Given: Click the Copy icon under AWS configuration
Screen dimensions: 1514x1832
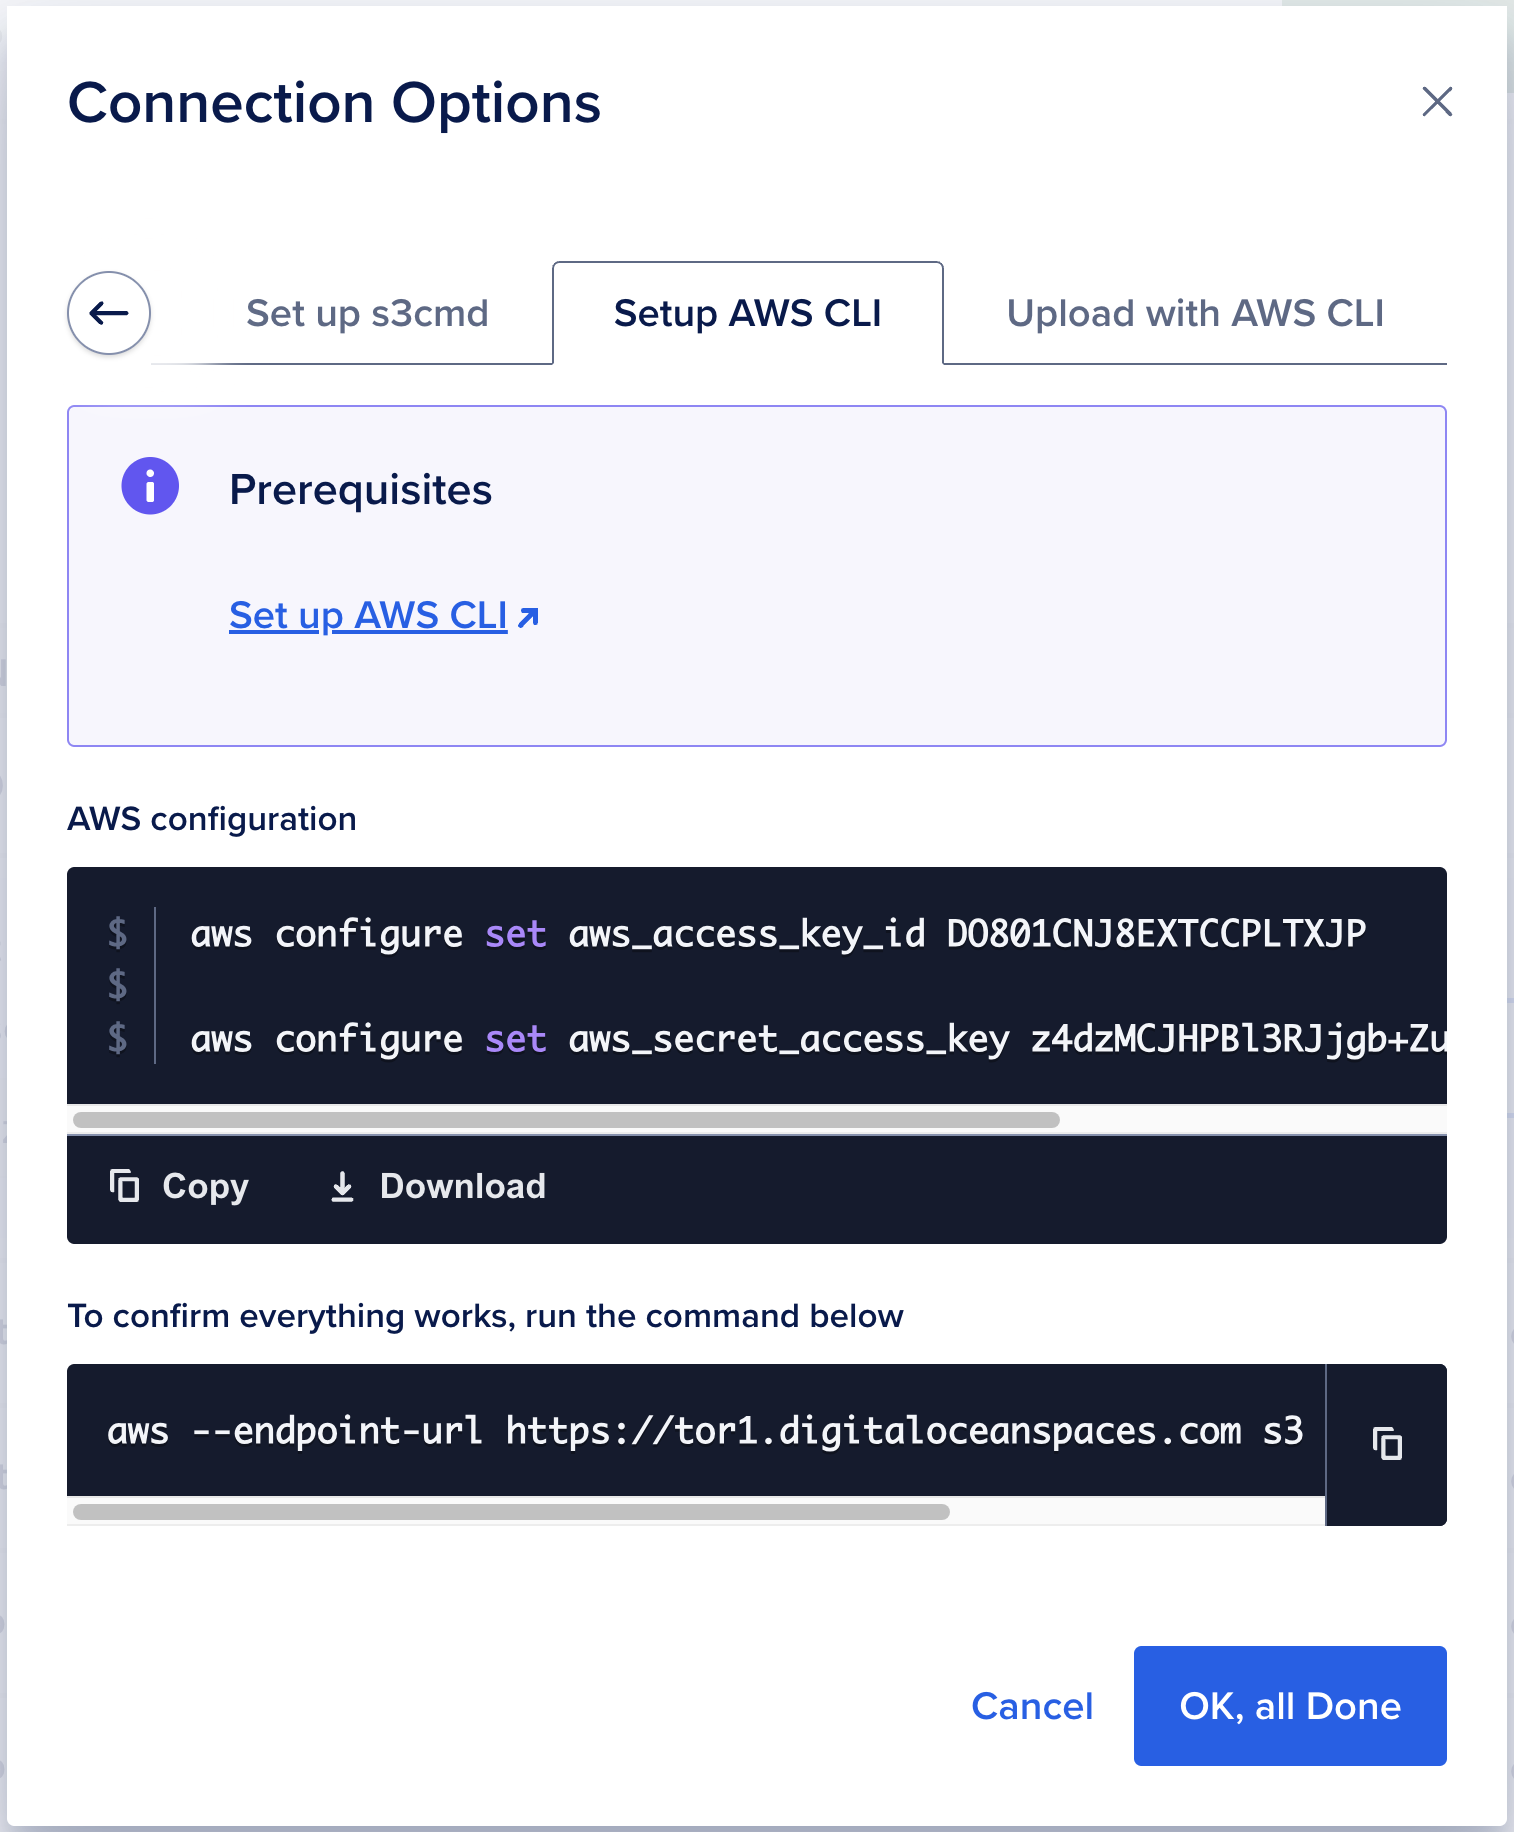Looking at the screenshot, I should coord(124,1185).
